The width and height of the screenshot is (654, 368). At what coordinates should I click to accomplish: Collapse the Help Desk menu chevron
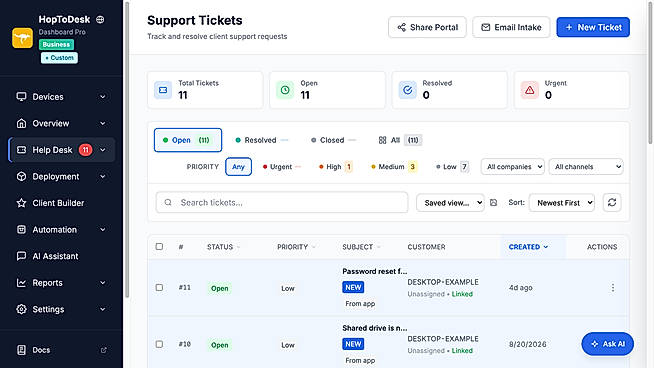(x=103, y=150)
